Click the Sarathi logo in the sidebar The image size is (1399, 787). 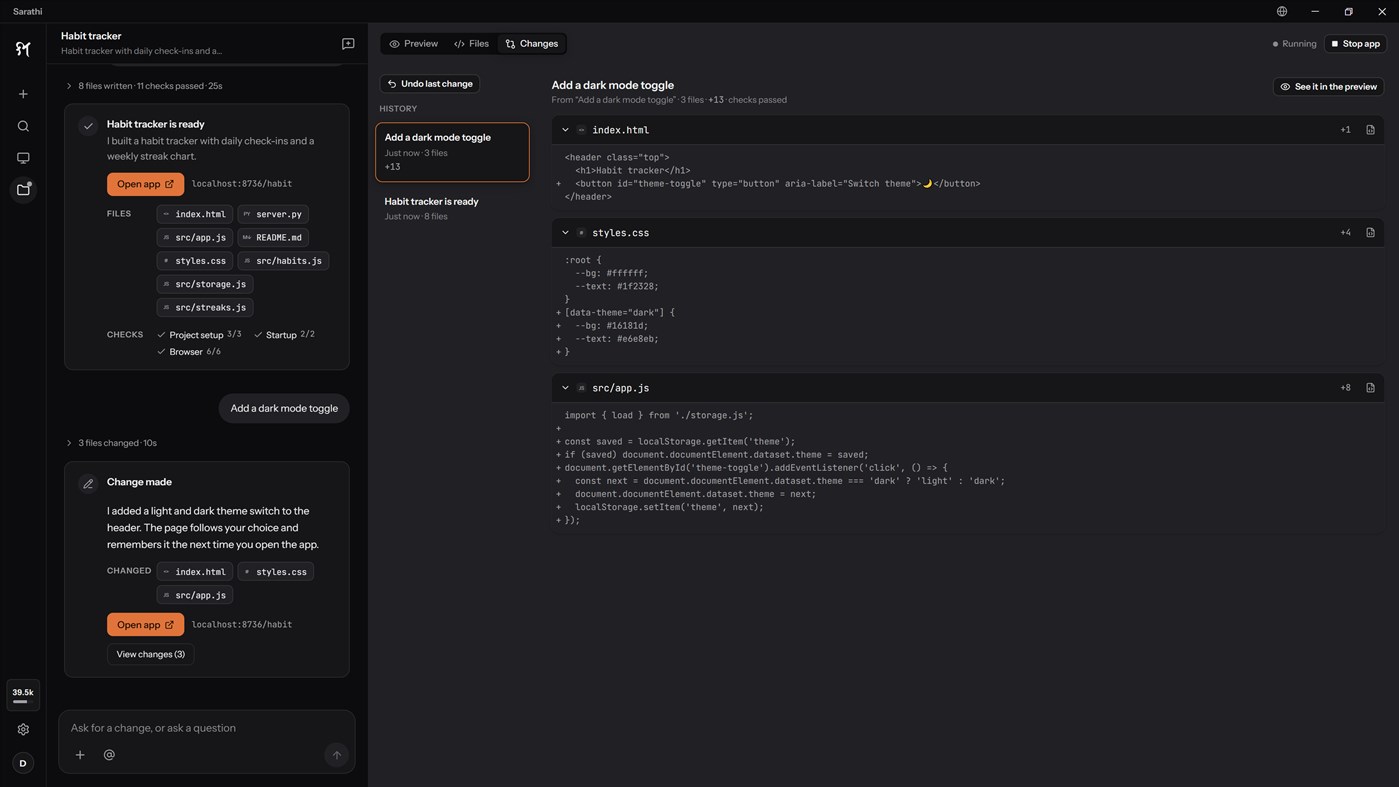tap(23, 49)
